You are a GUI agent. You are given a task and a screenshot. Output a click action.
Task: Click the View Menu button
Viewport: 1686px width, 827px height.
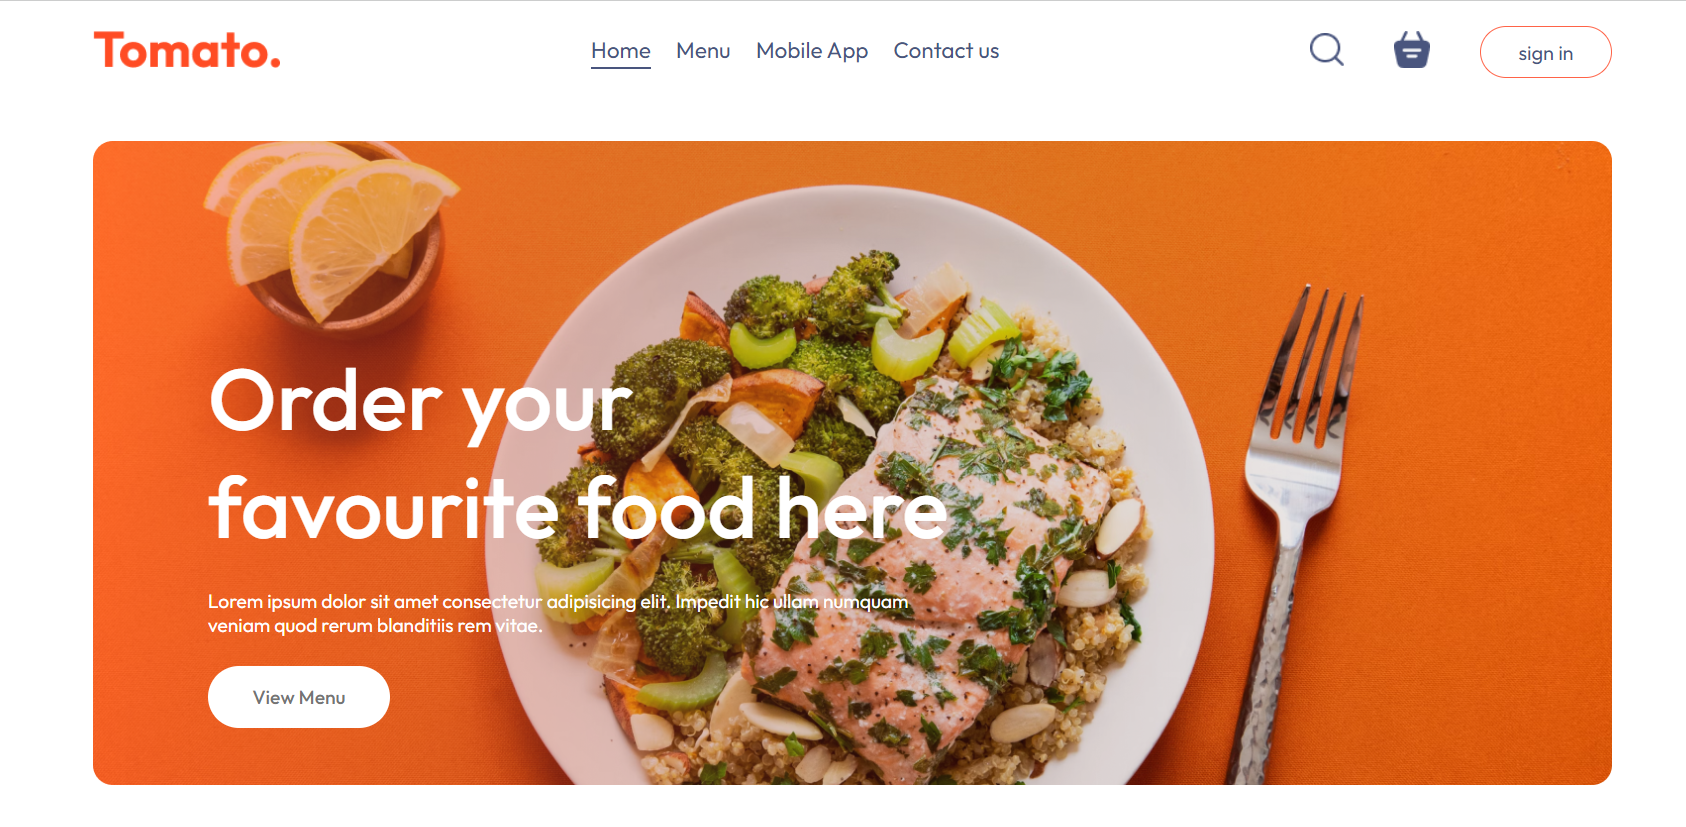299,697
